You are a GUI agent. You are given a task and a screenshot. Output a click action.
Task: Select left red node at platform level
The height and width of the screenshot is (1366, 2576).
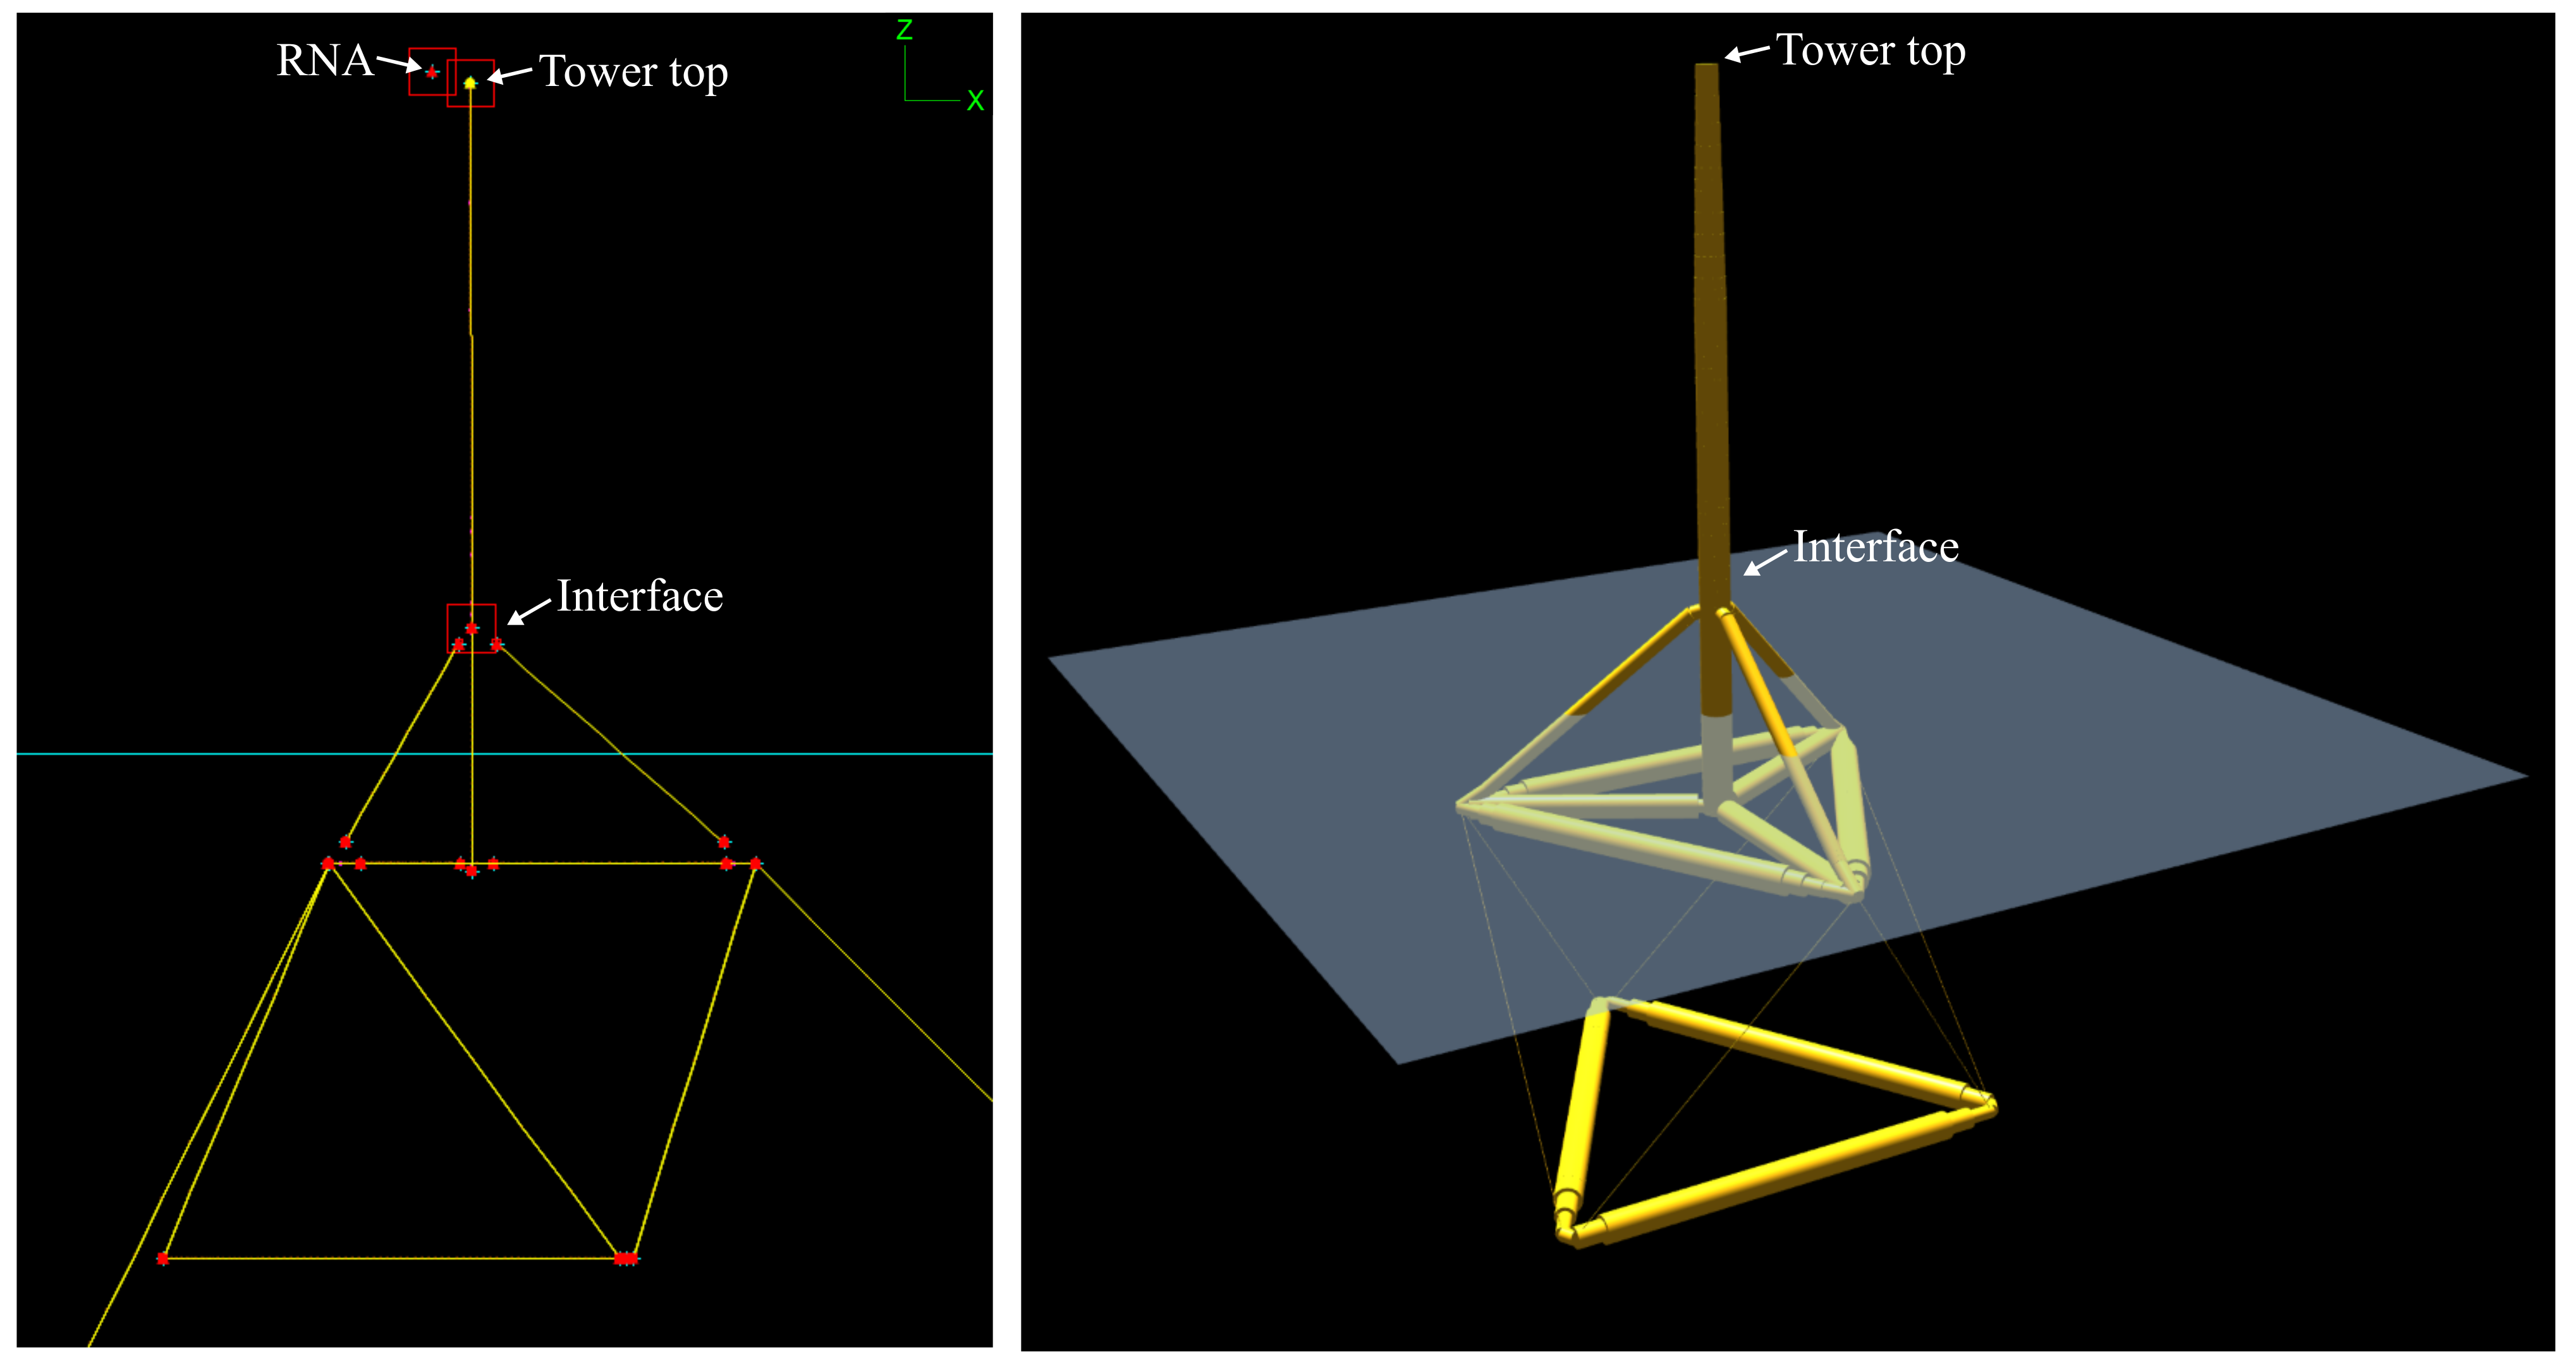tap(328, 863)
